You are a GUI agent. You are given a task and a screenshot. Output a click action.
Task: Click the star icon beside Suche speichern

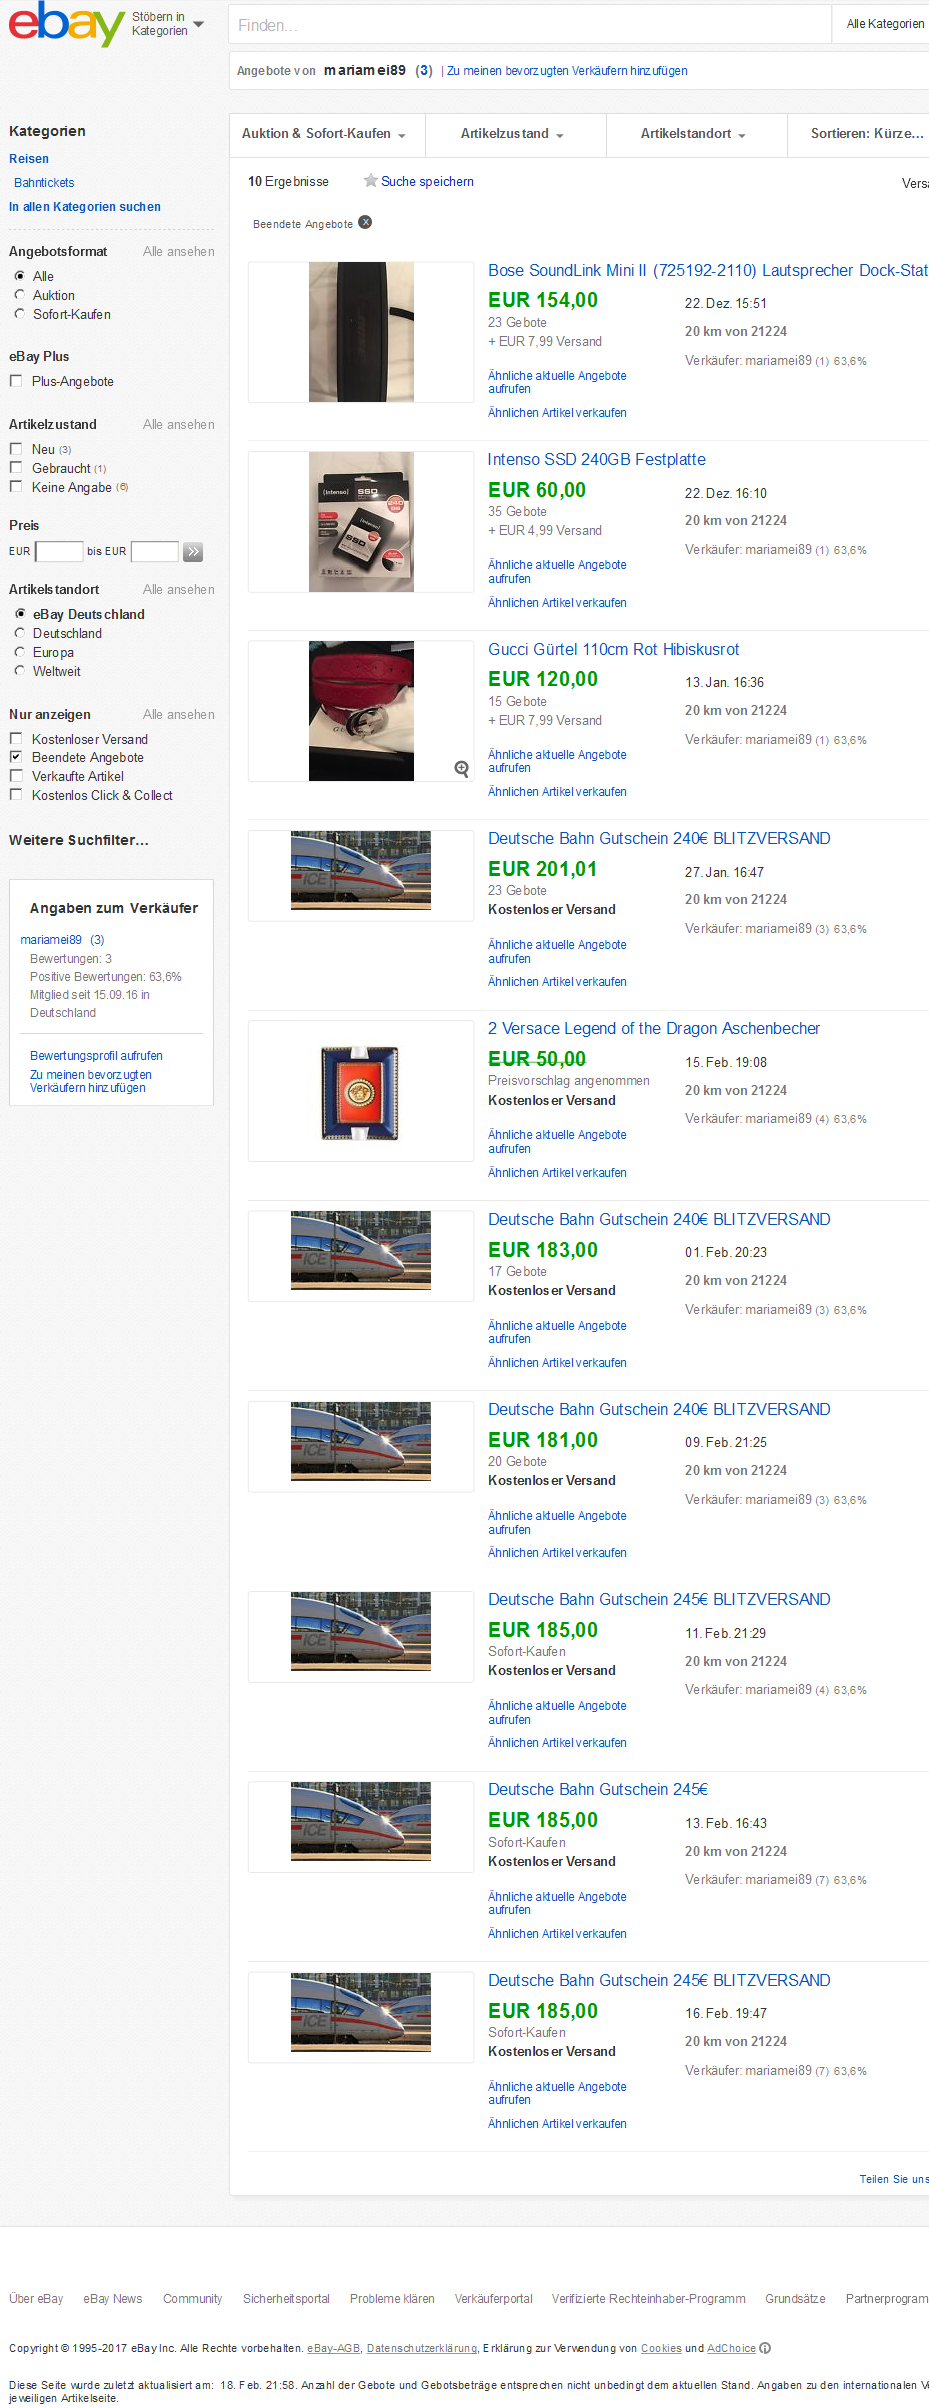(370, 181)
